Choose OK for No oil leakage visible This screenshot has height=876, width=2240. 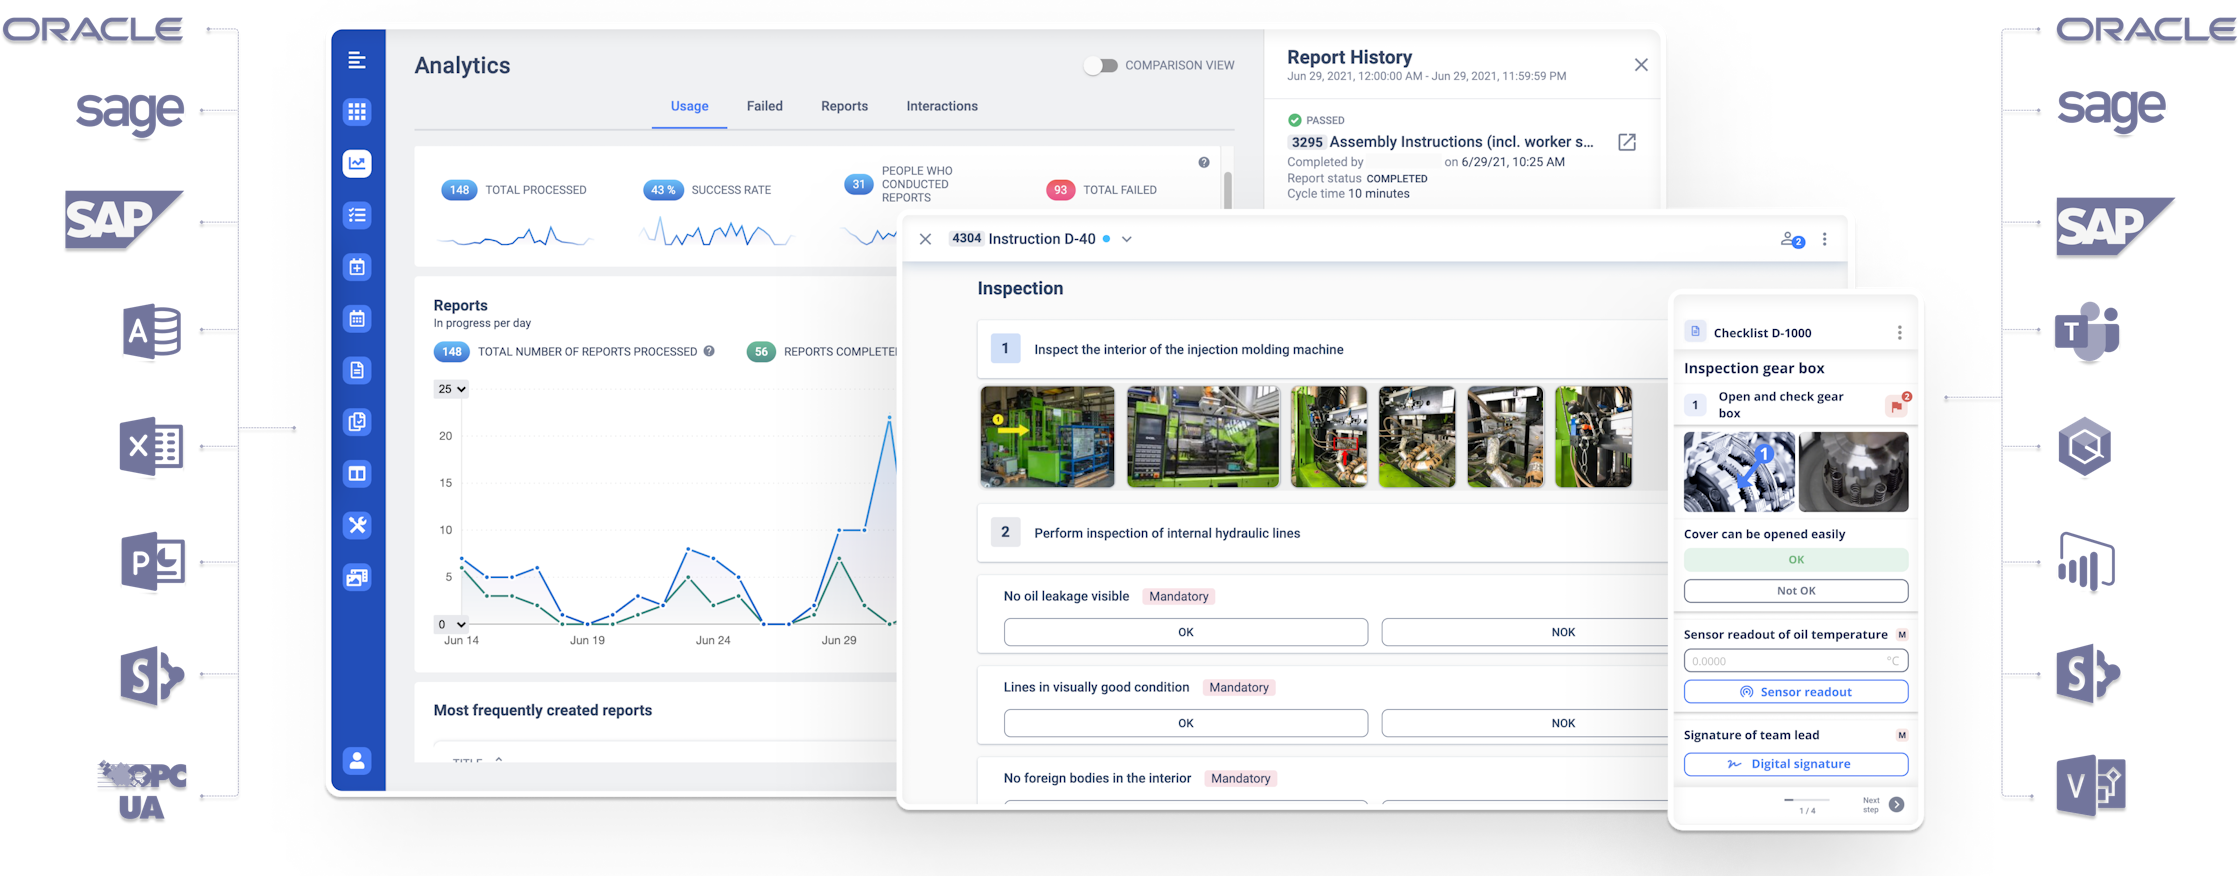(x=1186, y=632)
